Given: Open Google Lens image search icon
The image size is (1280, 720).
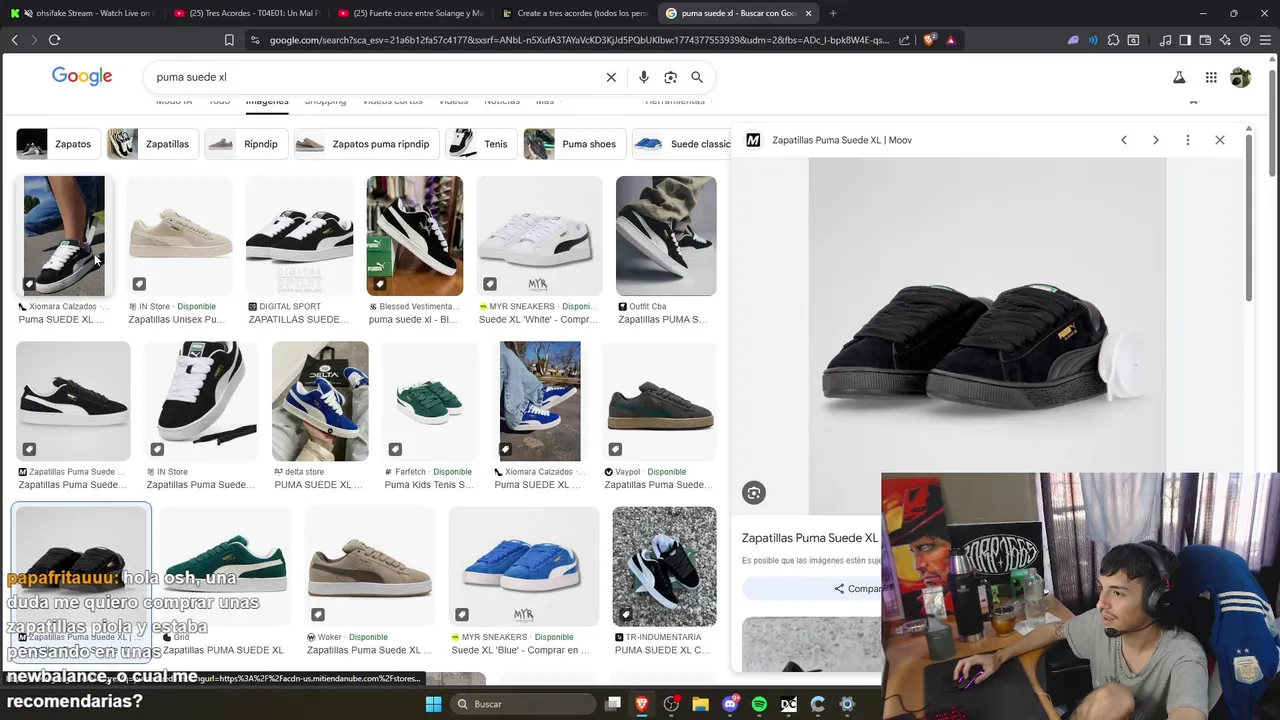Looking at the screenshot, I should (670, 77).
